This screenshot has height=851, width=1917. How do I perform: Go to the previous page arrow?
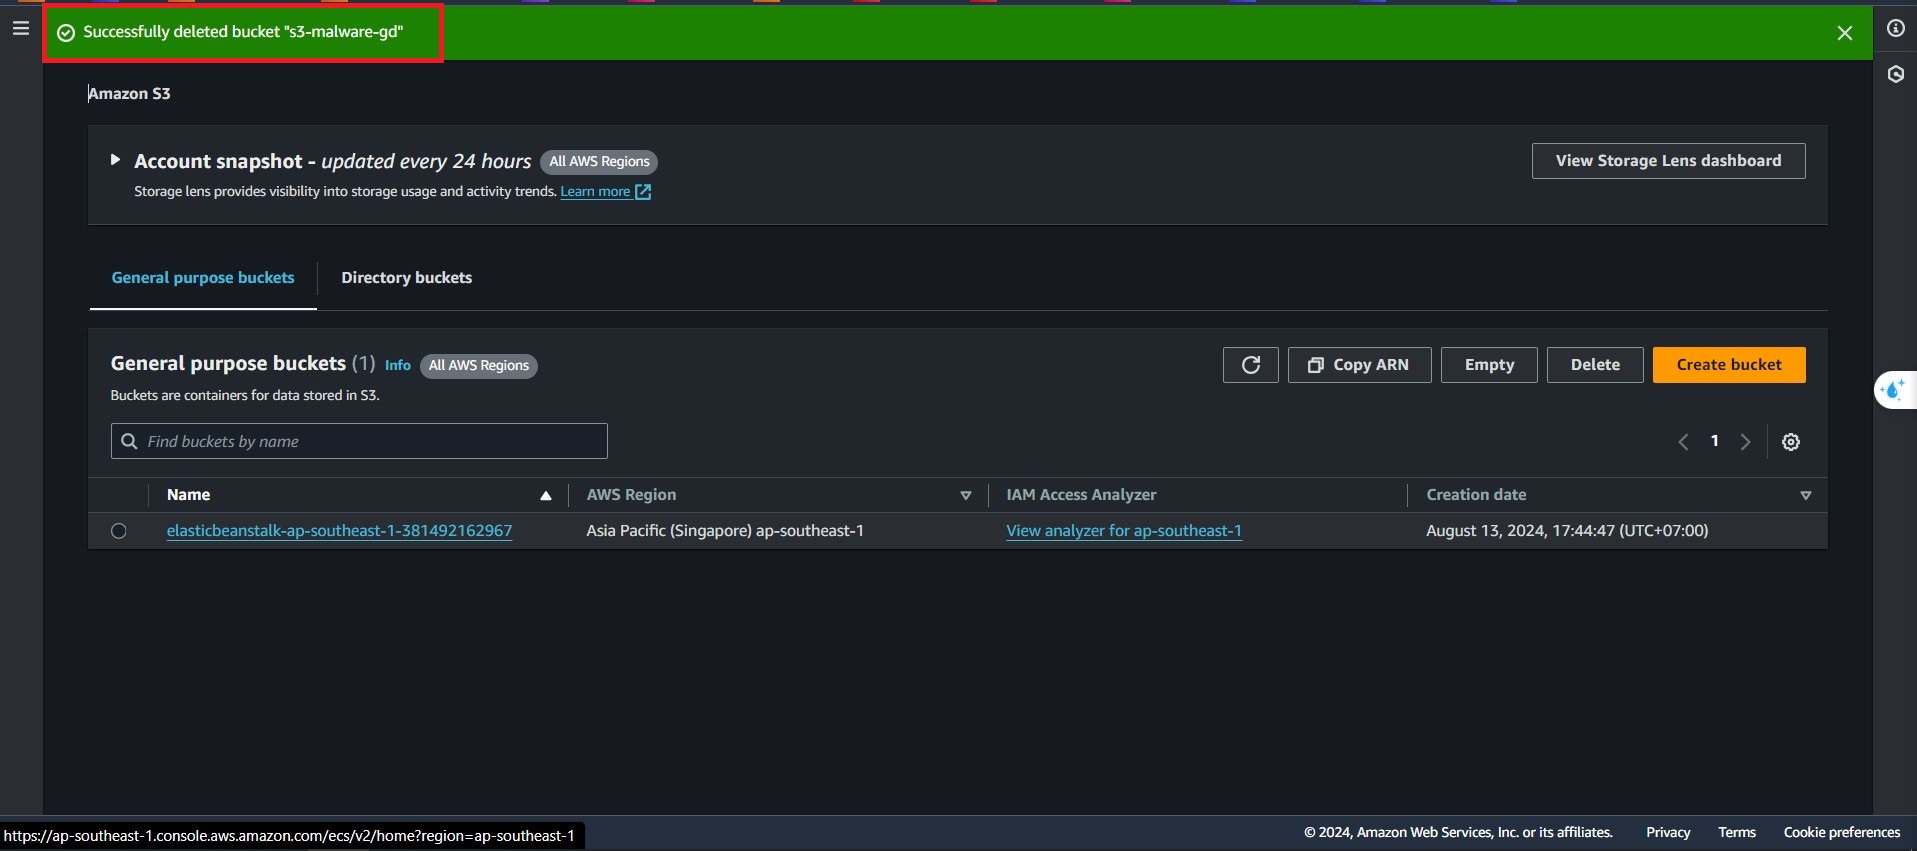[1683, 442]
